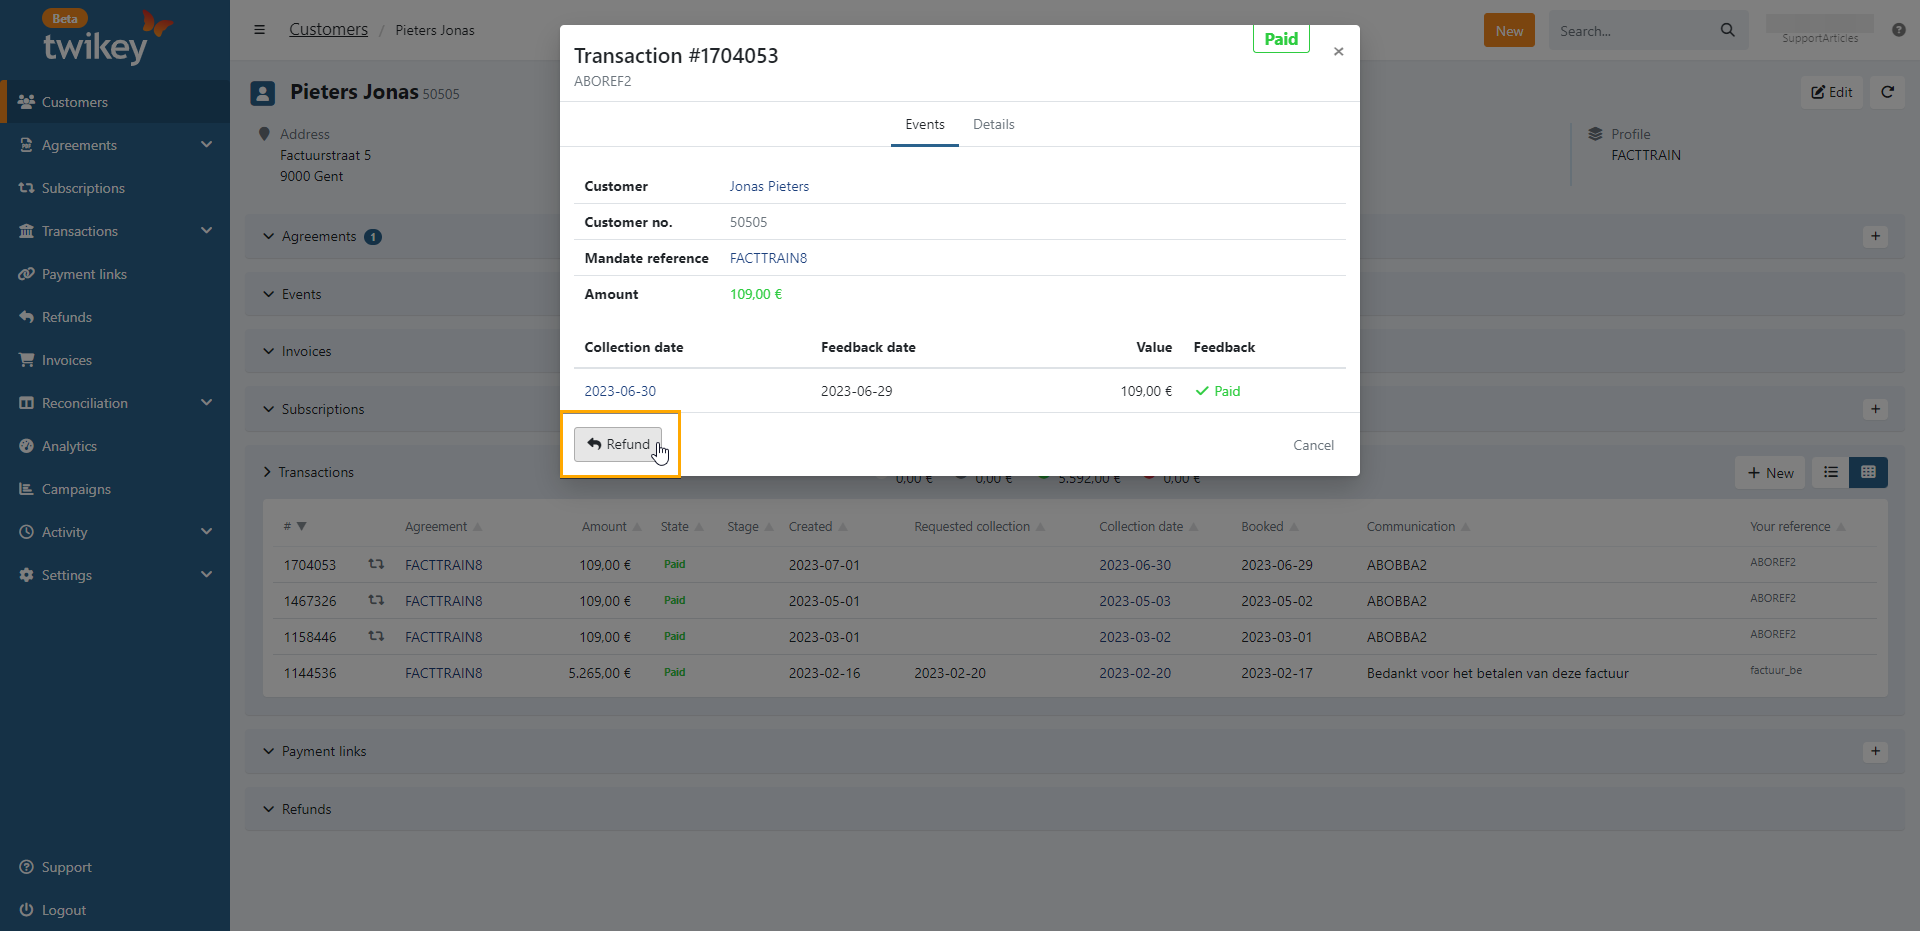Click the refresh icon next to Edit
Image resolution: width=1920 pixels, height=931 pixels.
coord(1887,92)
